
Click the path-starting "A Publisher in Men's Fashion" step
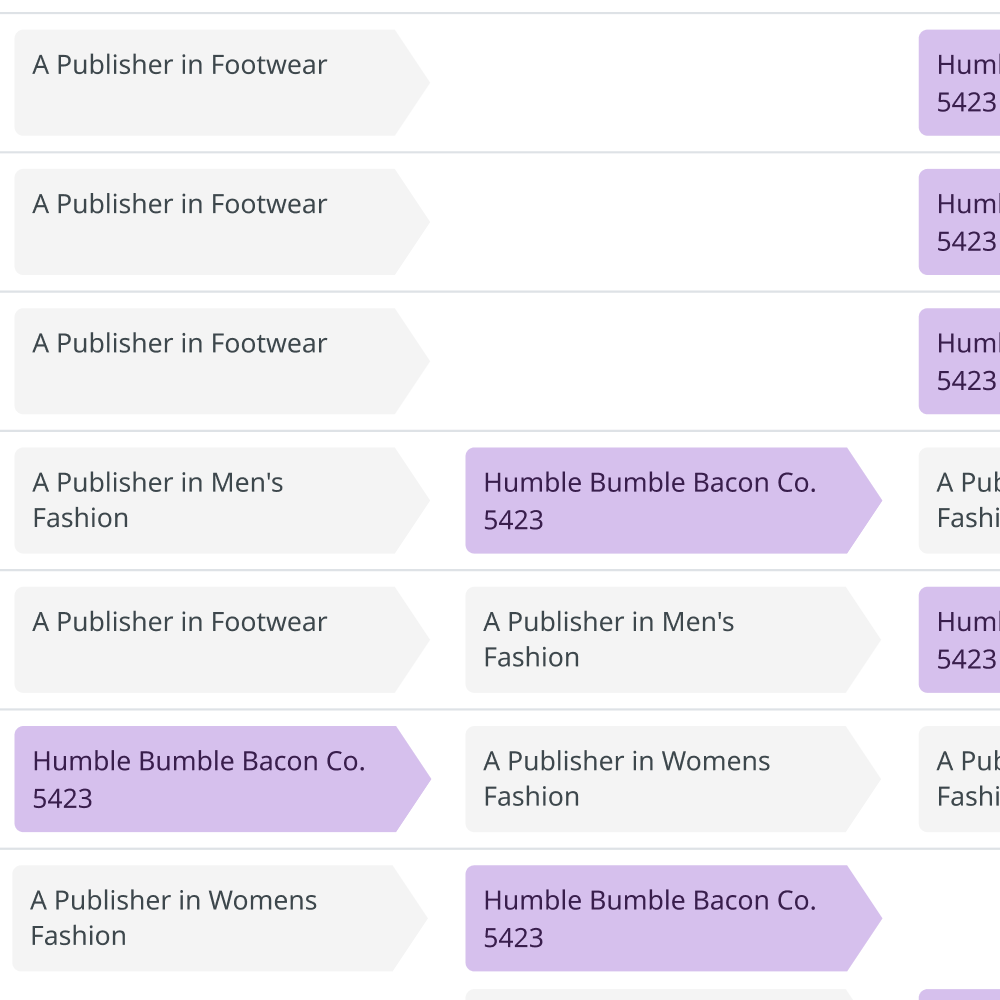click(210, 500)
